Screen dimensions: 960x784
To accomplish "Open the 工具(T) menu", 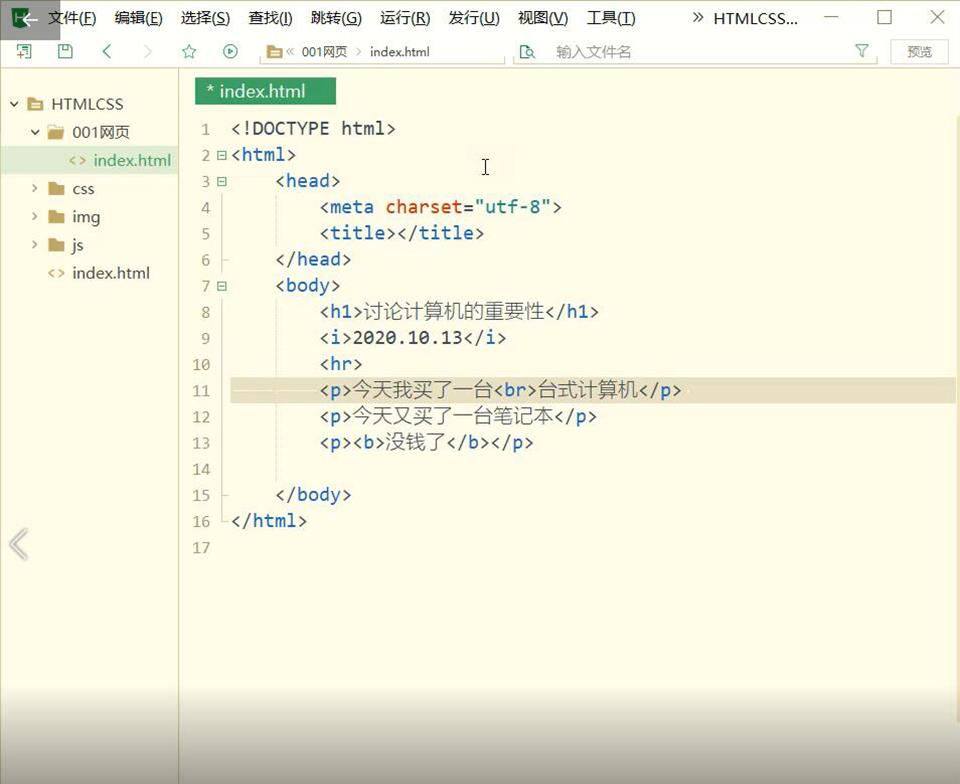I will [611, 18].
